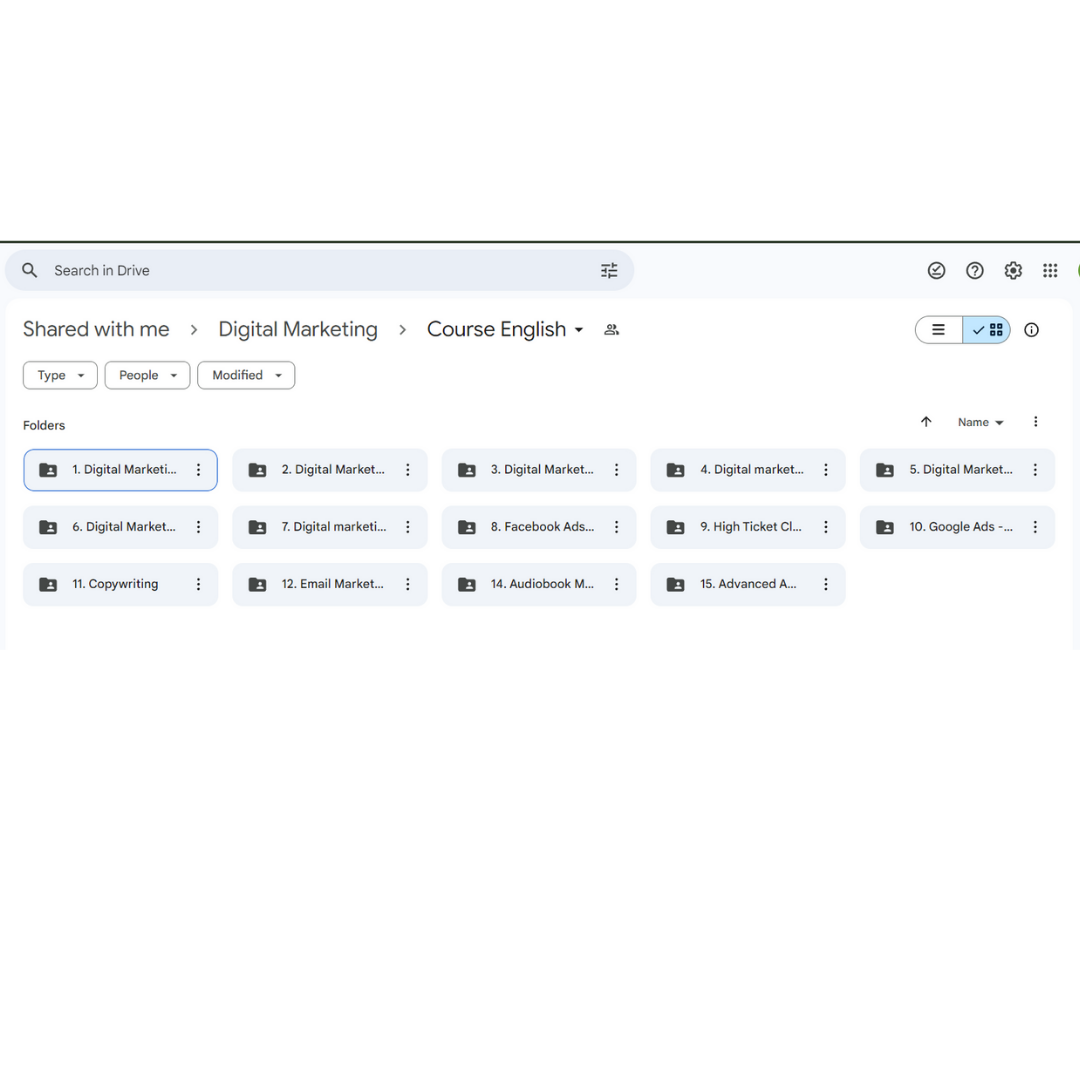The height and width of the screenshot is (1080, 1080).
Task: Open more actions for 10. Google Ads folder
Action: tap(1035, 527)
